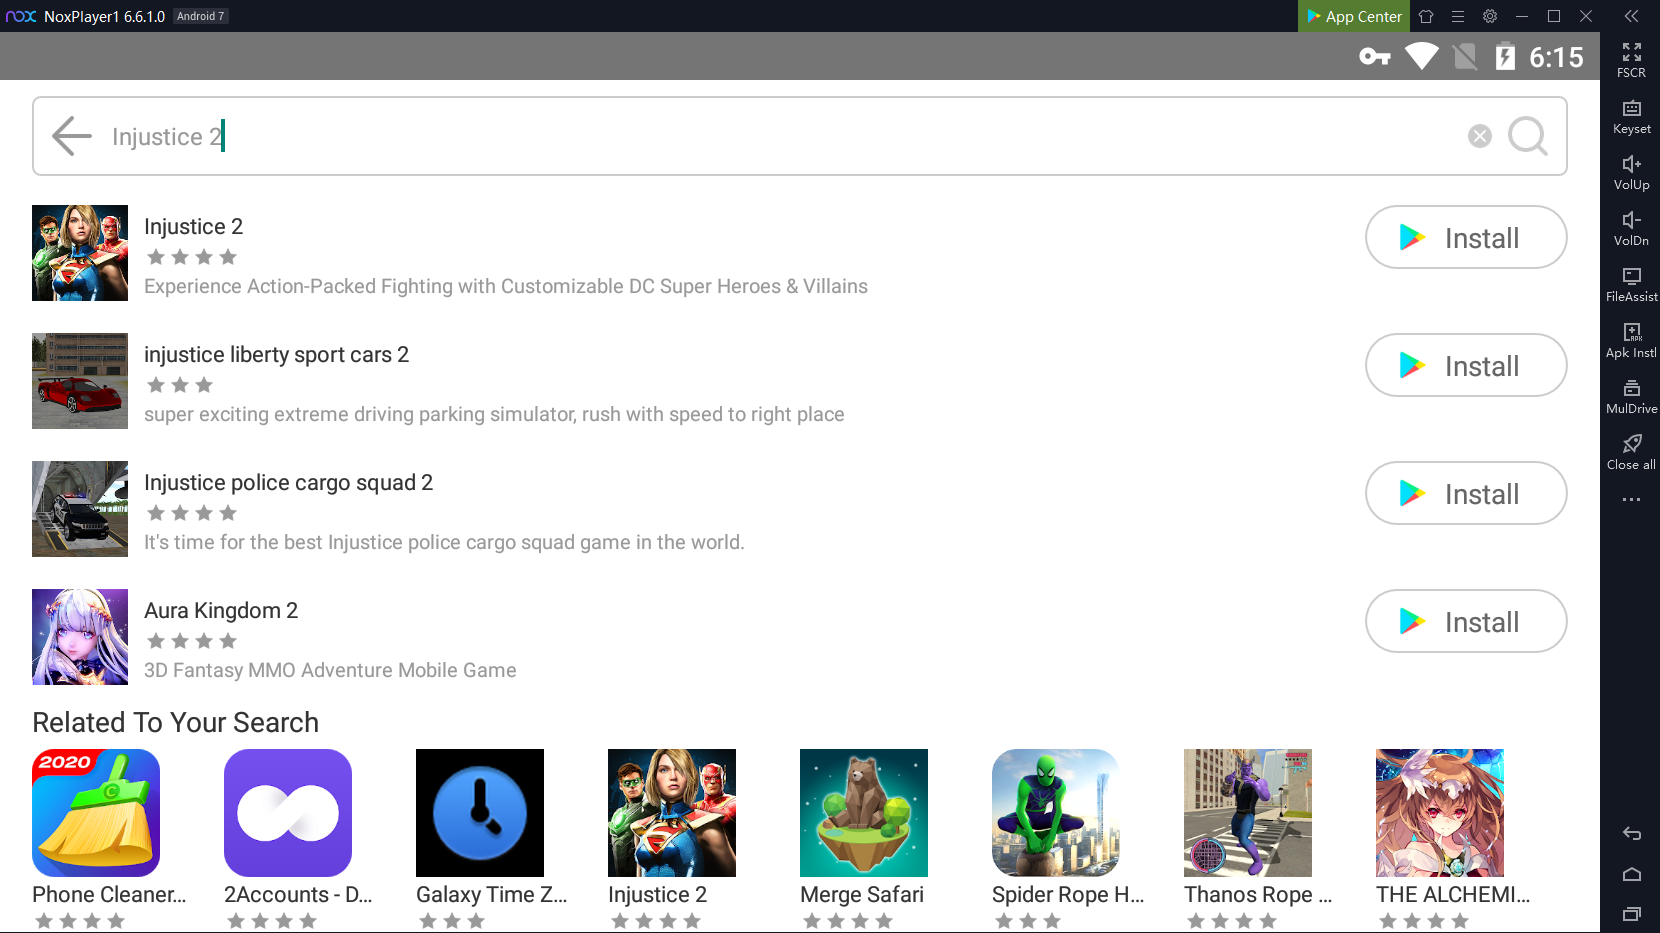Click the search magnifier icon
The image size is (1660, 933).
[x=1528, y=136]
